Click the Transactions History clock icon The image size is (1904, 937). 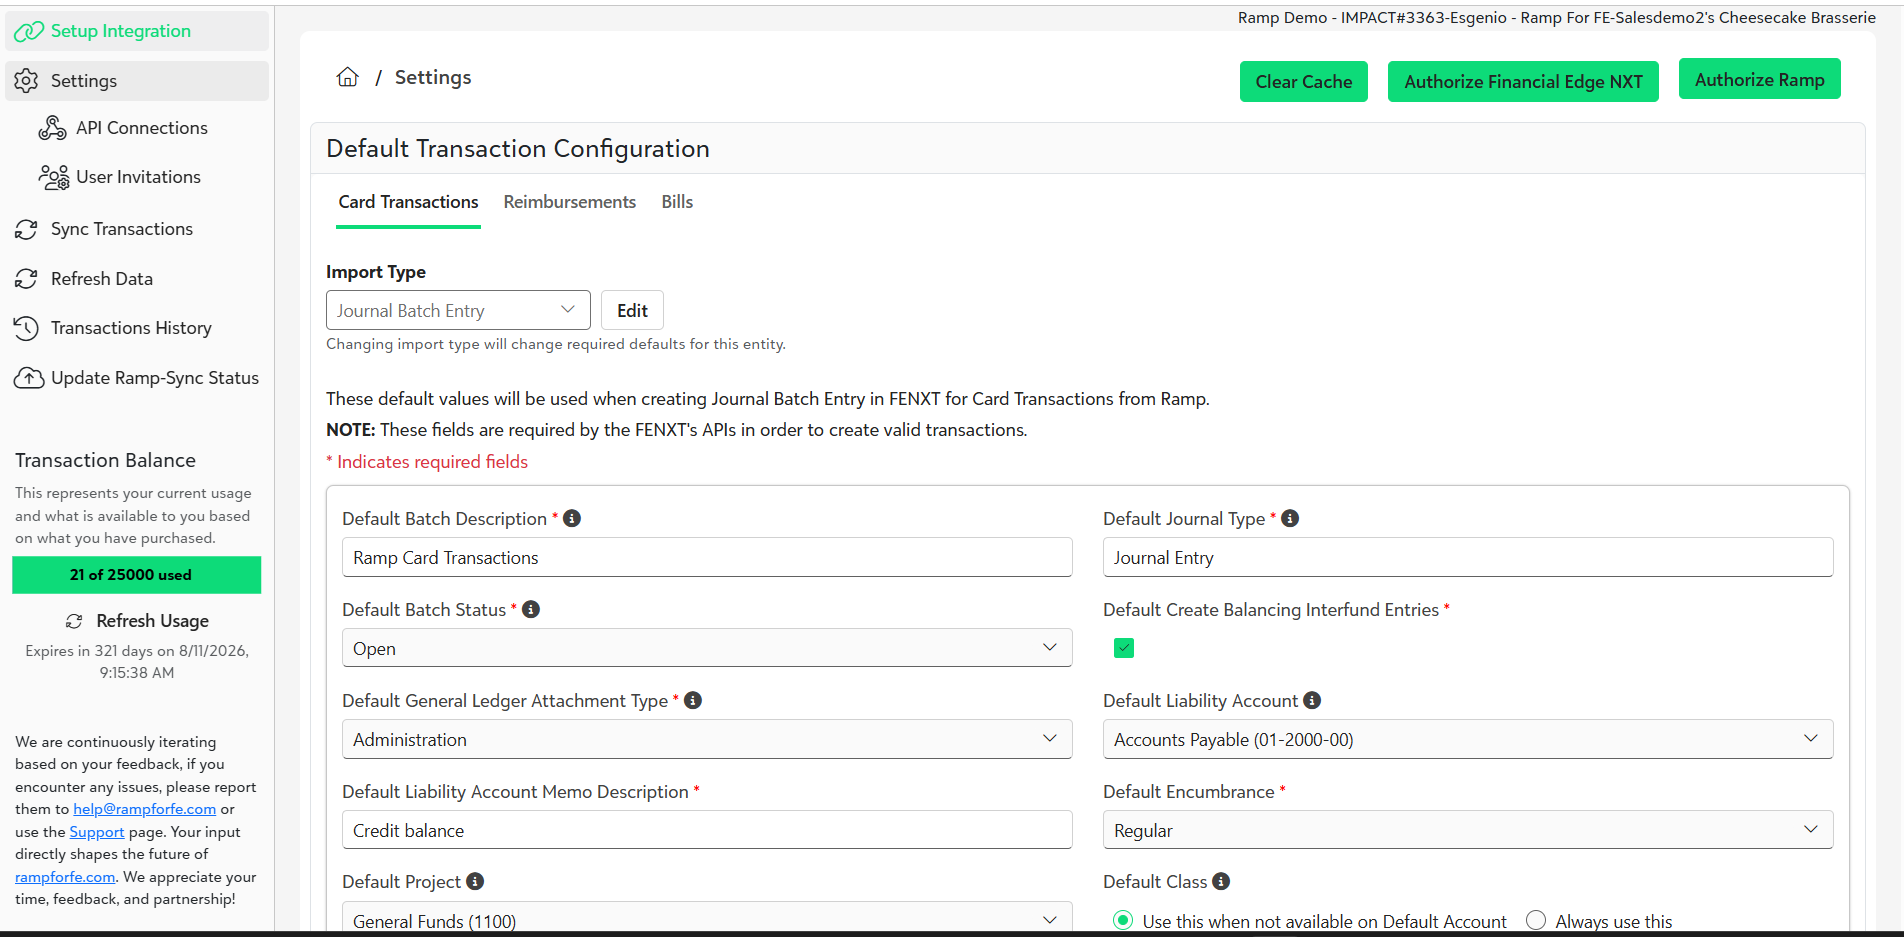(26, 328)
